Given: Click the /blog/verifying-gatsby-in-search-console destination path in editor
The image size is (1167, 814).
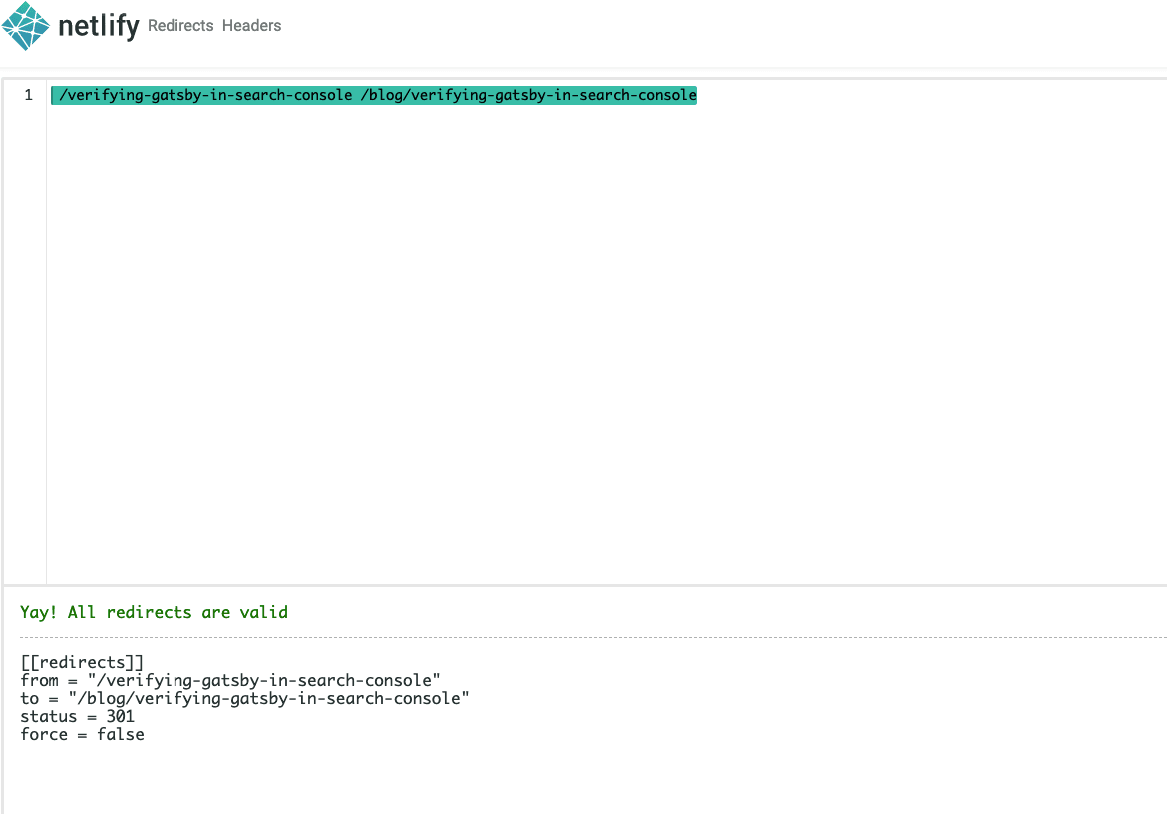Looking at the screenshot, I should [x=528, y=95].
